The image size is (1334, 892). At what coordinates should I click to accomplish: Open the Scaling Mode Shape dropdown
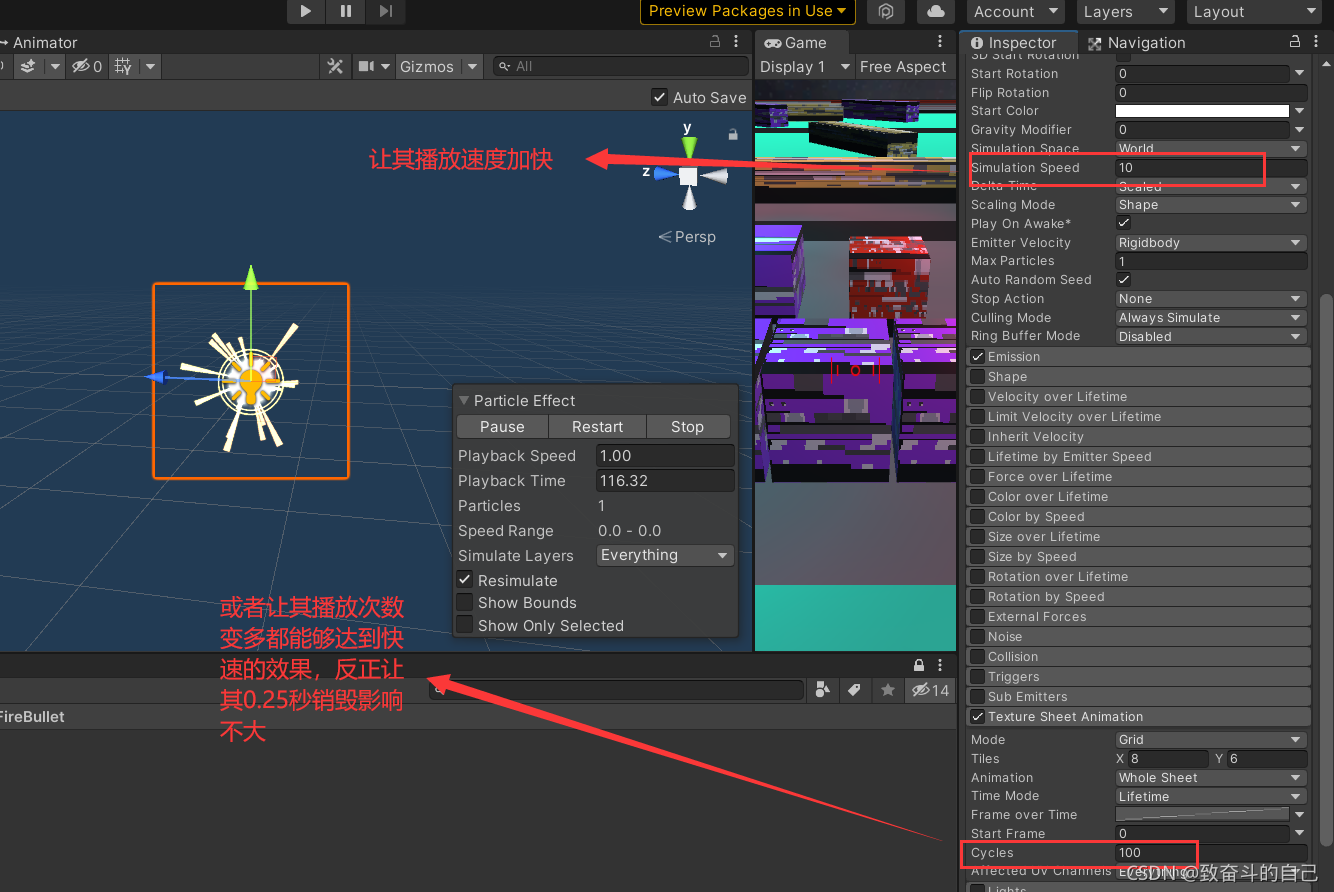1211,205
